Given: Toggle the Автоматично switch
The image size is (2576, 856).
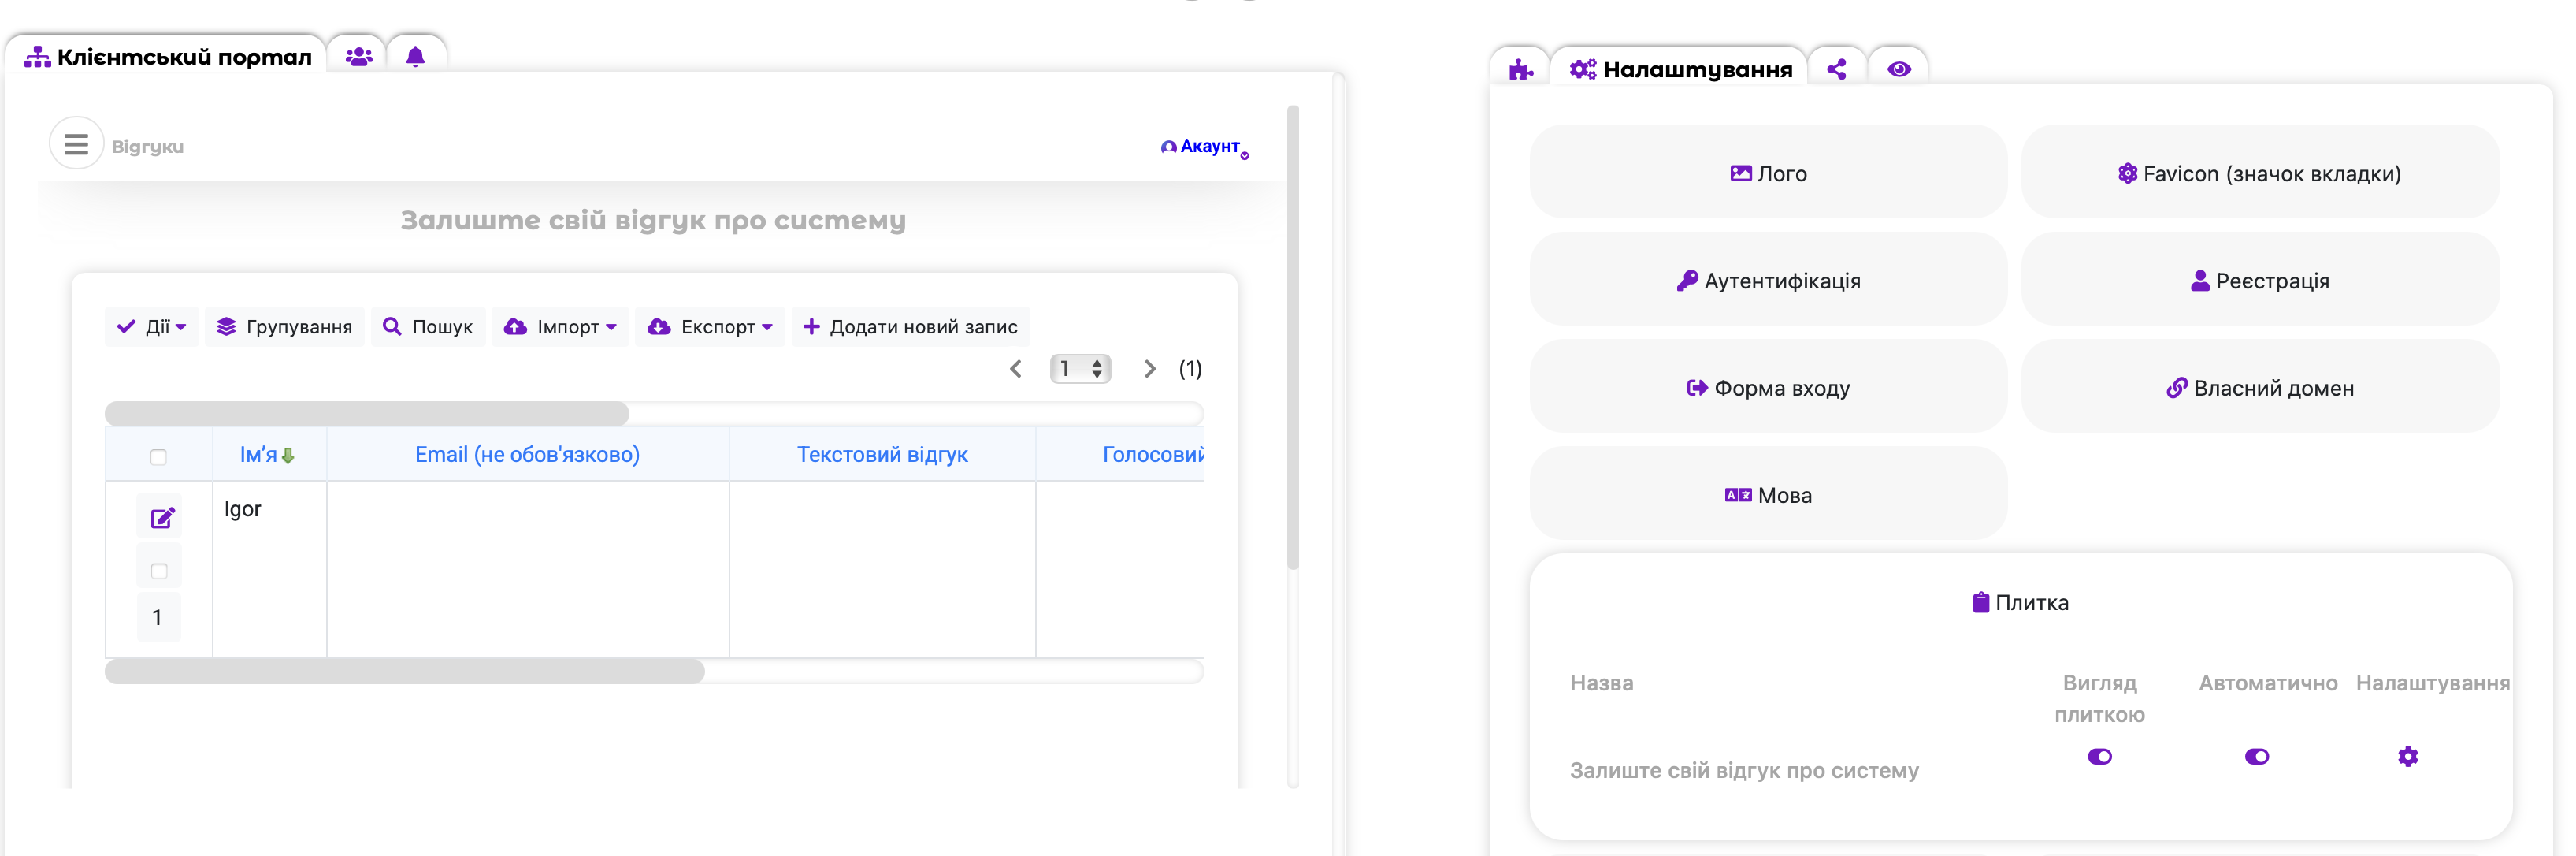Looking at the screenshot, I should point(2257,756).
